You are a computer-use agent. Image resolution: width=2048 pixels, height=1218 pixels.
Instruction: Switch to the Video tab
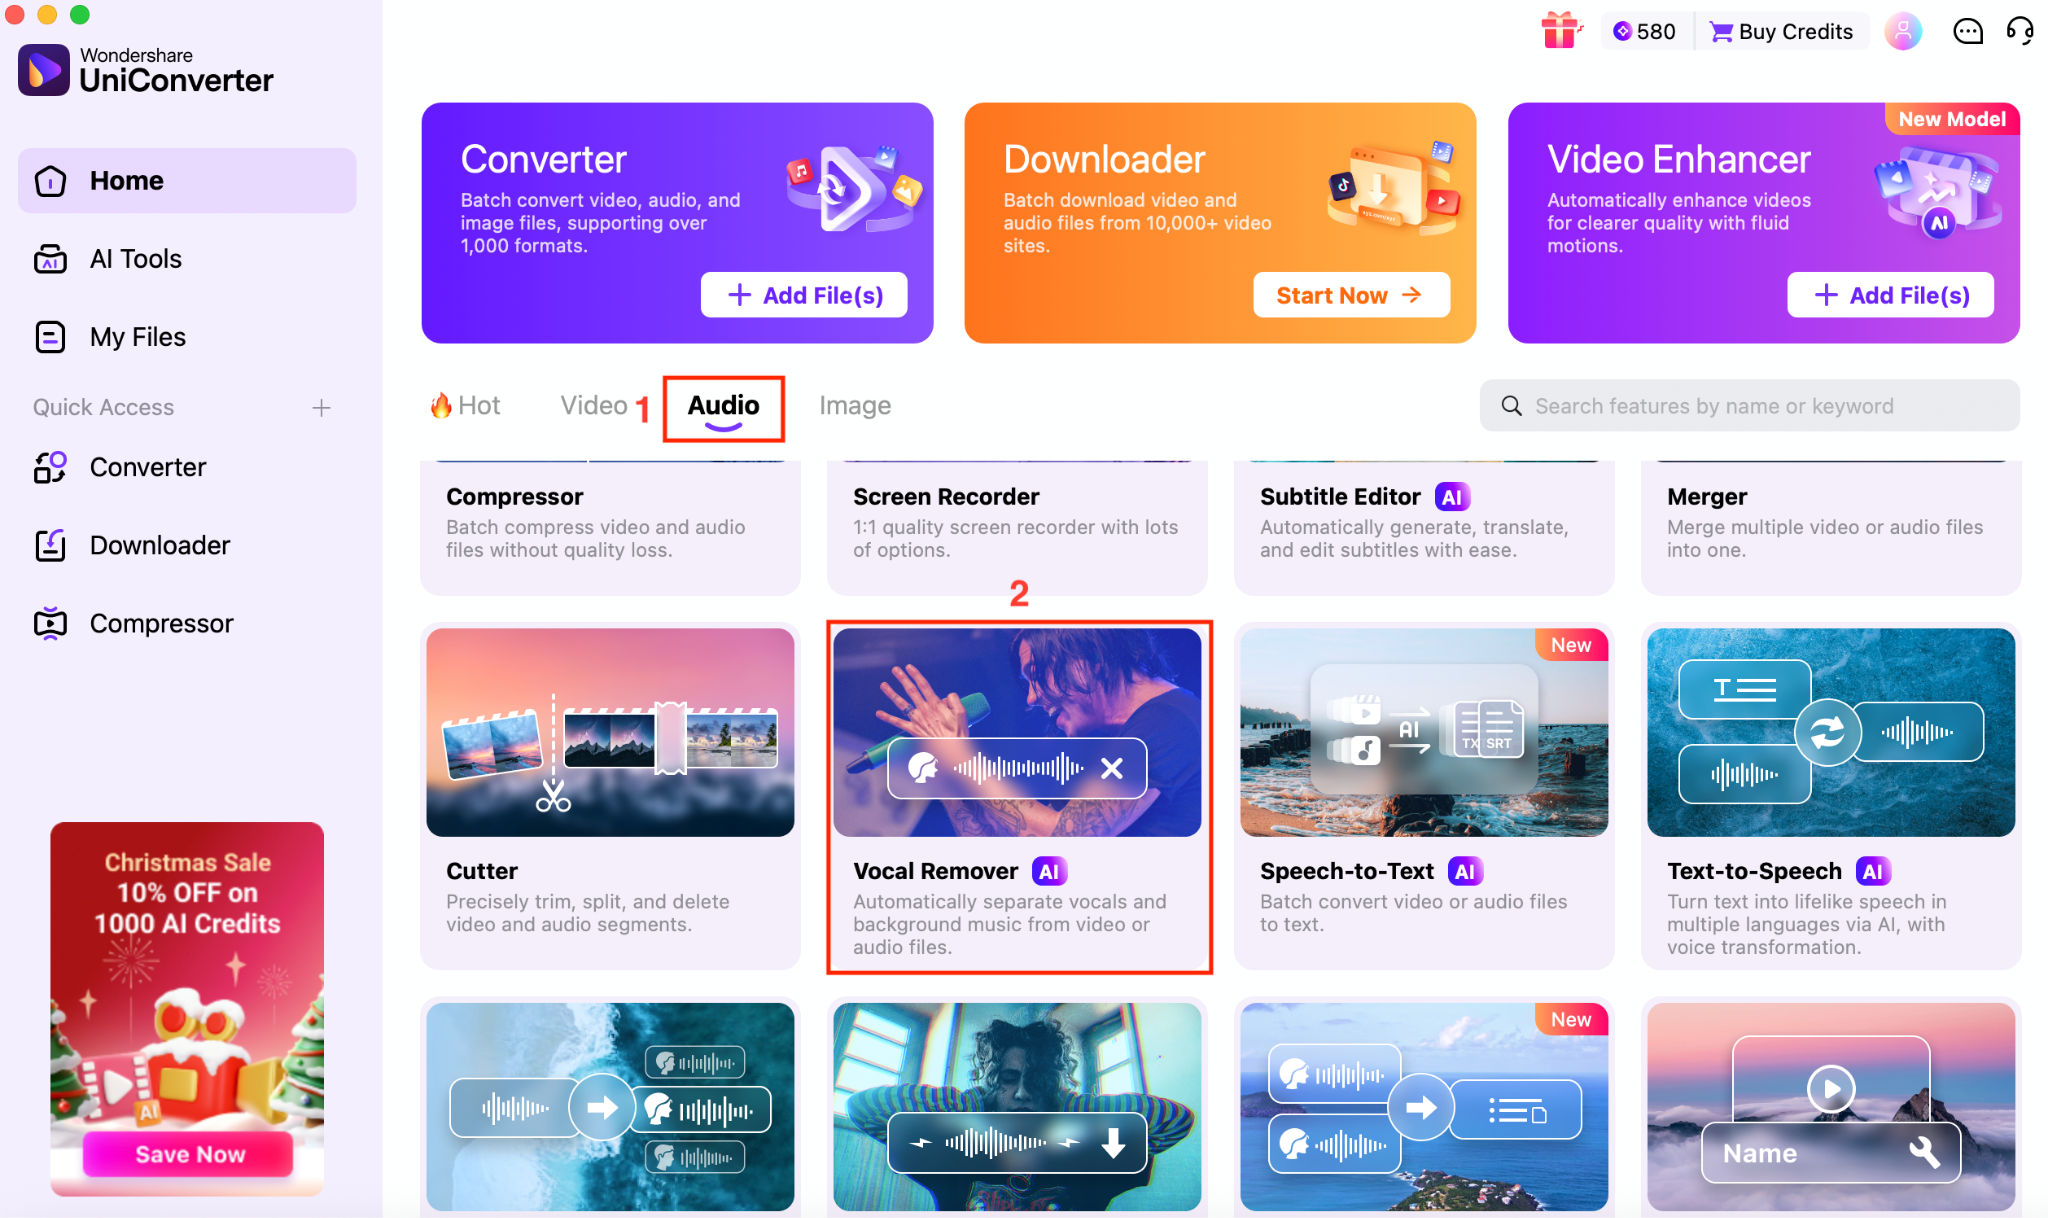click(x=593, y=405)
